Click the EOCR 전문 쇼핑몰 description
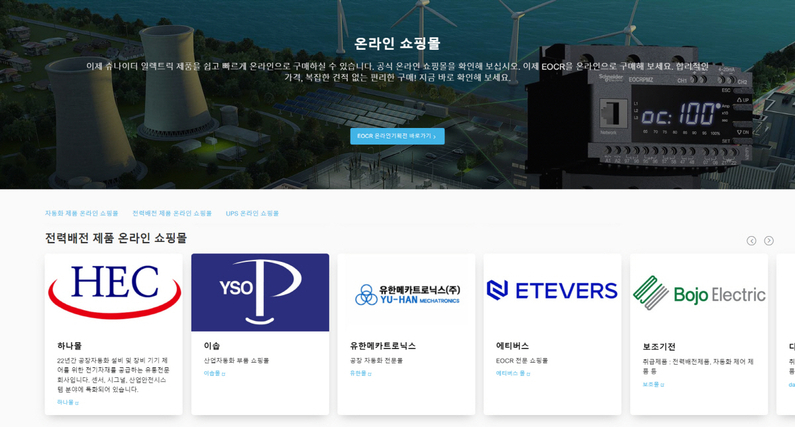This screenshot has width=795, height=427. tap(522, 361)
